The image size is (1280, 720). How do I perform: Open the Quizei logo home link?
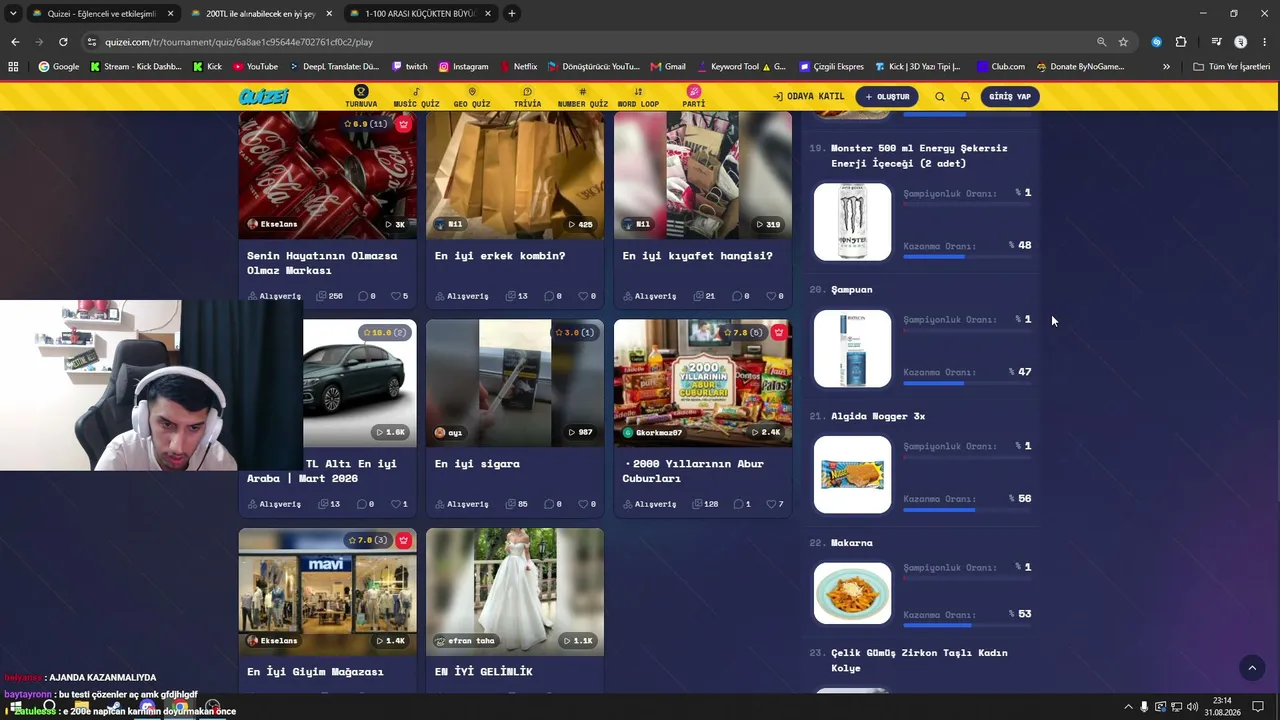click(x=264, y=97)
